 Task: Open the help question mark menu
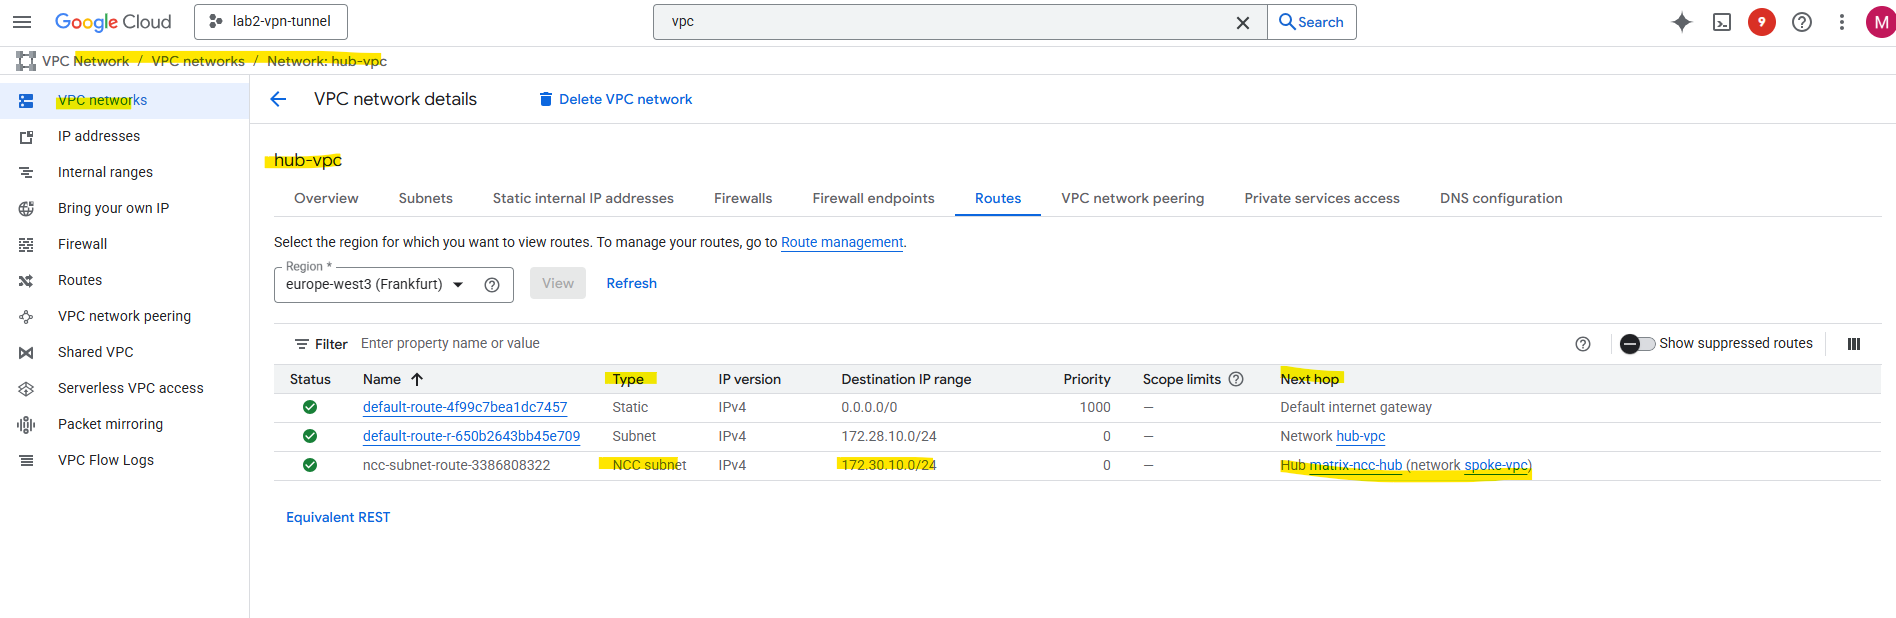(1802, 22)
